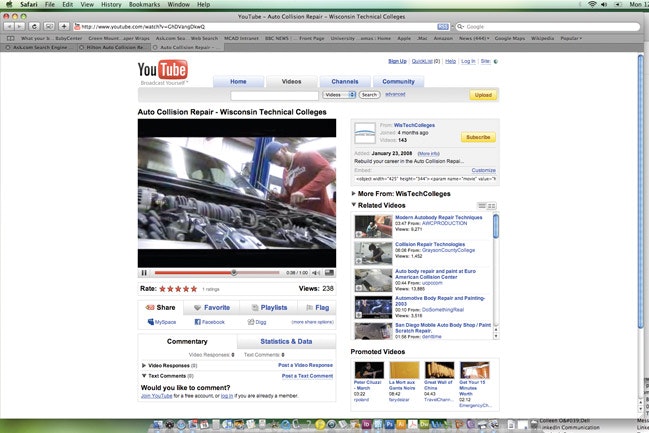Share the video on MySpace
Image resolution: width=649 pixels, height=433 pixels.
162,322
